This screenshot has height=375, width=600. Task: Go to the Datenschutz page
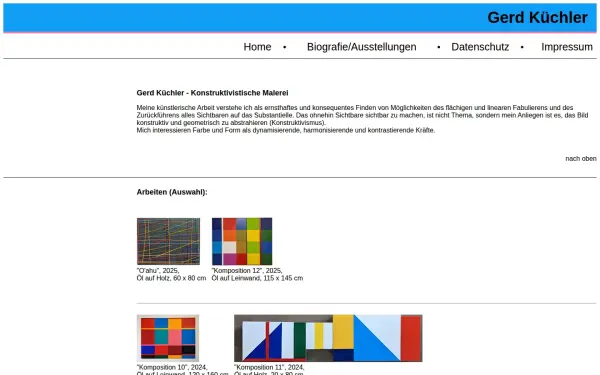(480, 47)
